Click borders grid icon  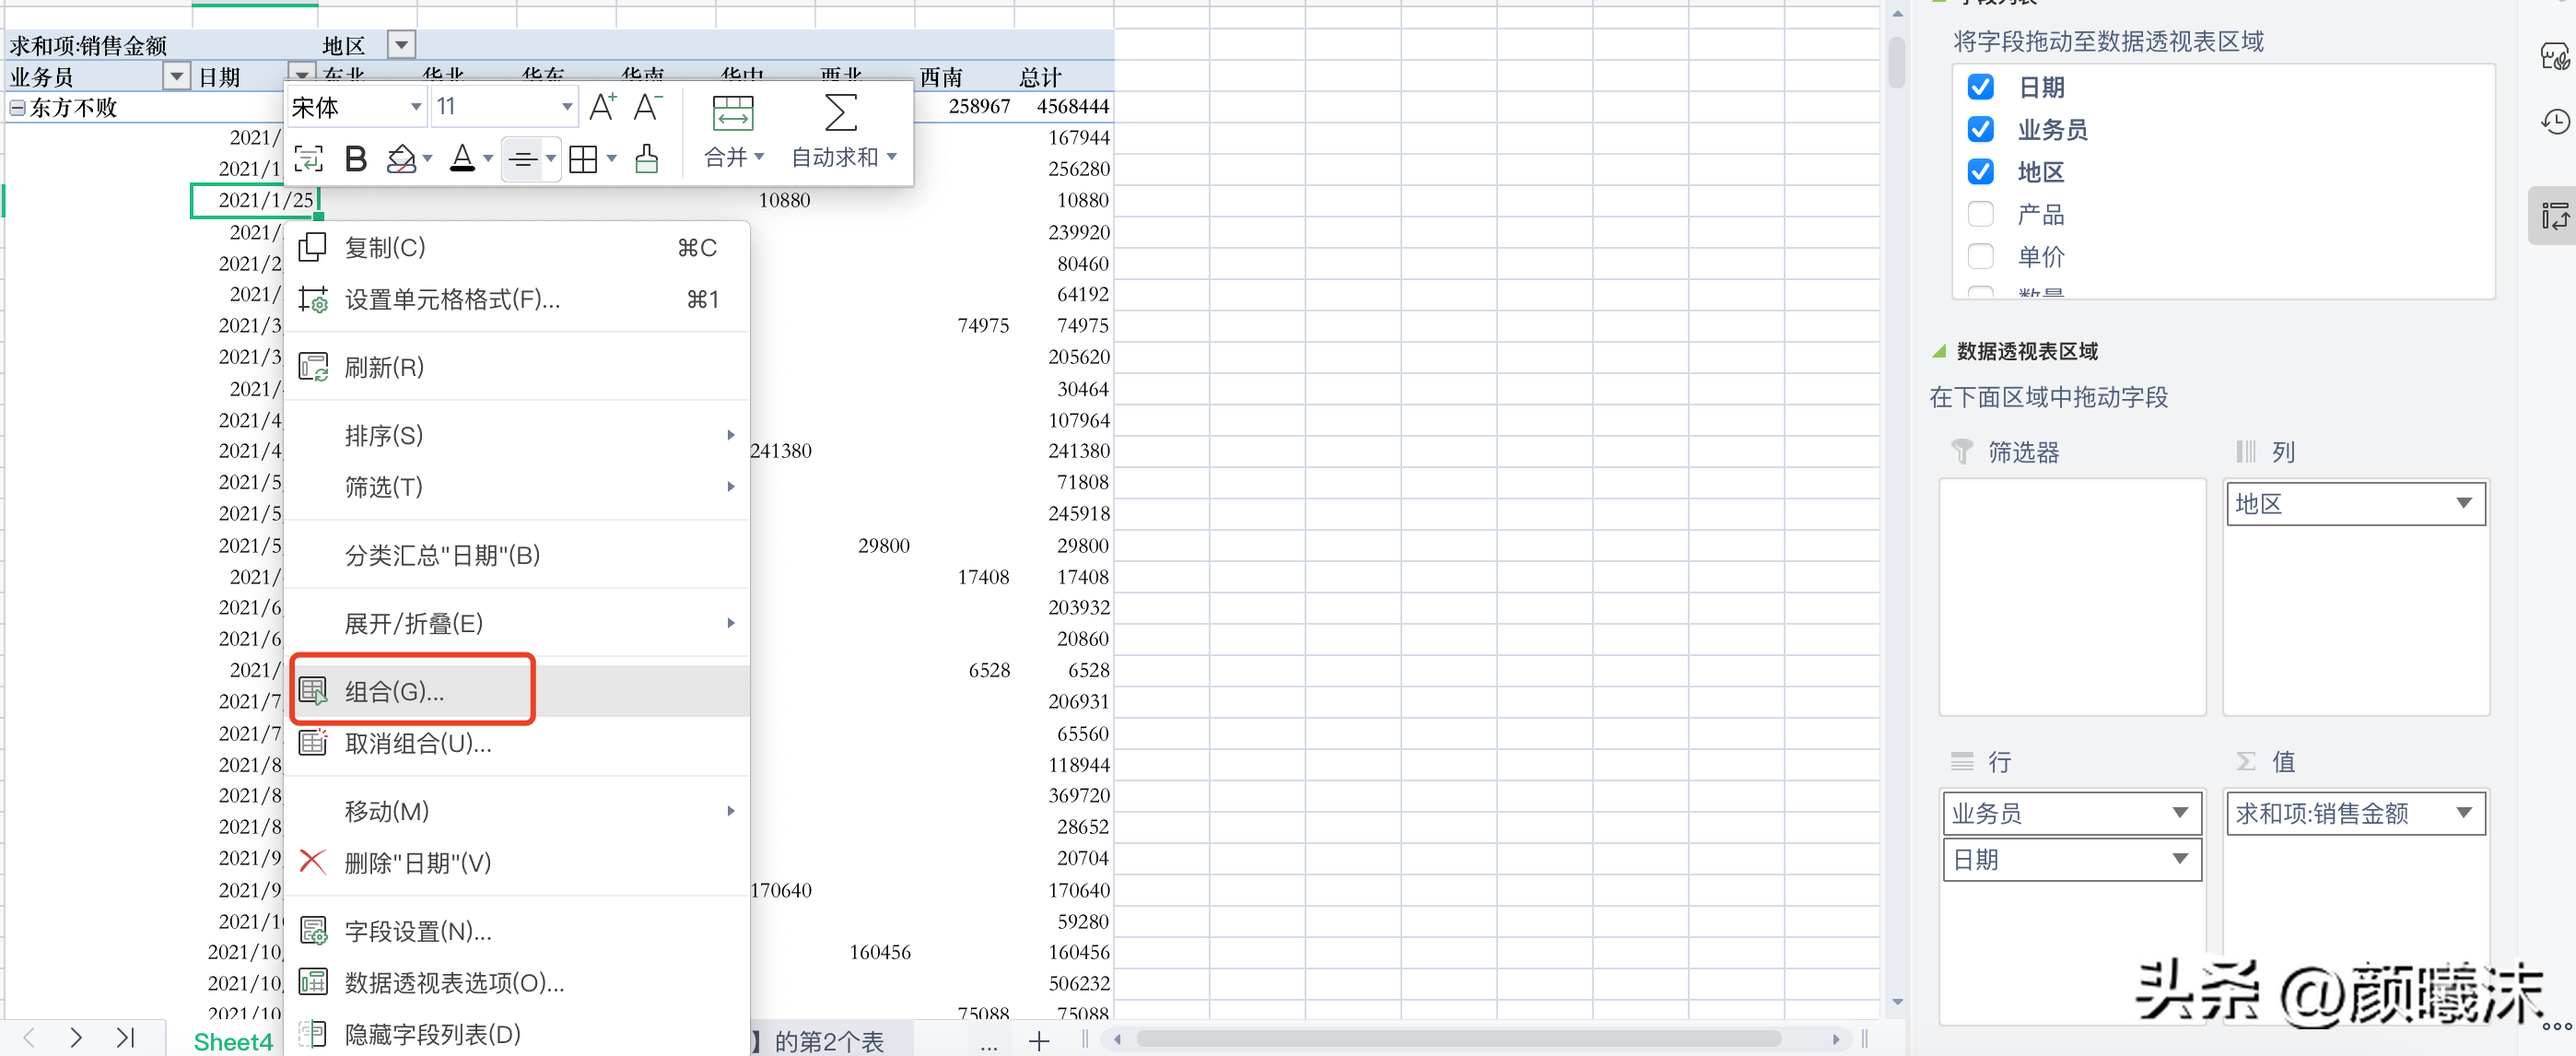(583, 159)
